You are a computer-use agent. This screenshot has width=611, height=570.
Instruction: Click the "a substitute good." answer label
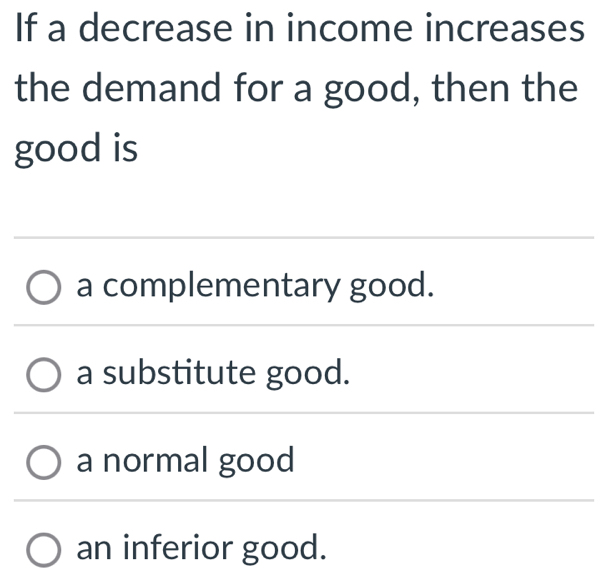[x=214, y=374]
